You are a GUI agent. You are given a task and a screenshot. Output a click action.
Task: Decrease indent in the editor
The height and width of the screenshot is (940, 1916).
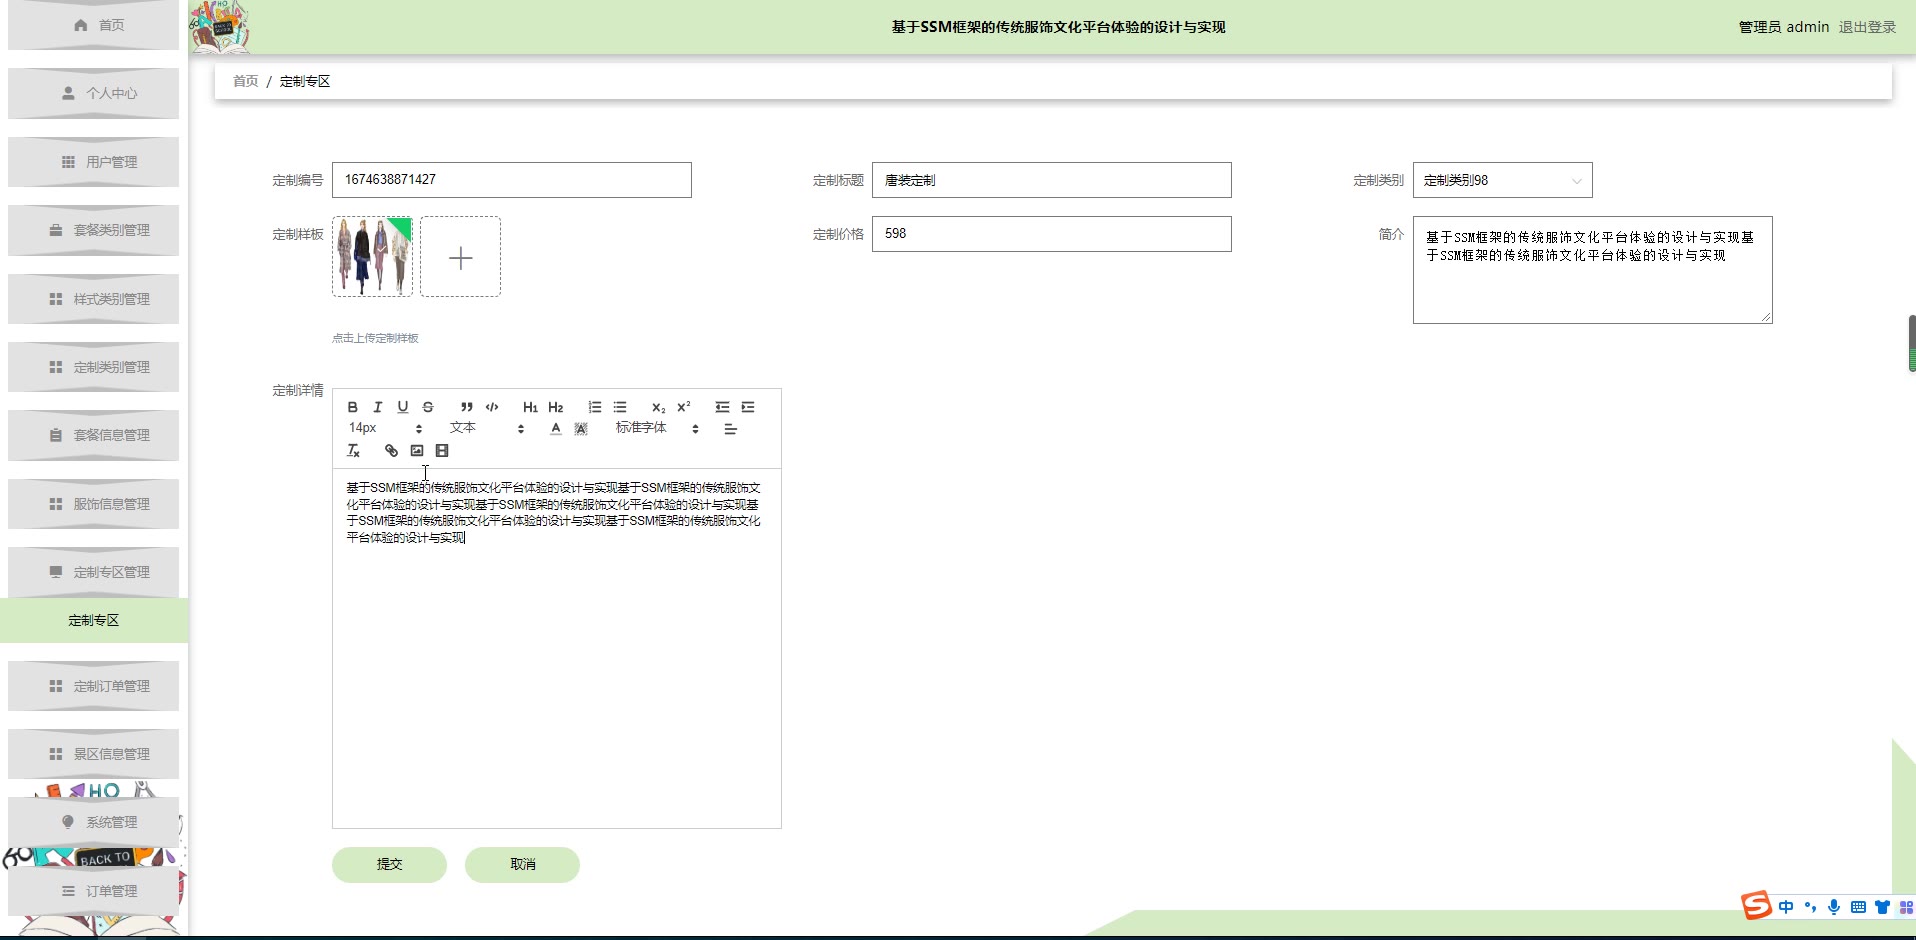722,407
